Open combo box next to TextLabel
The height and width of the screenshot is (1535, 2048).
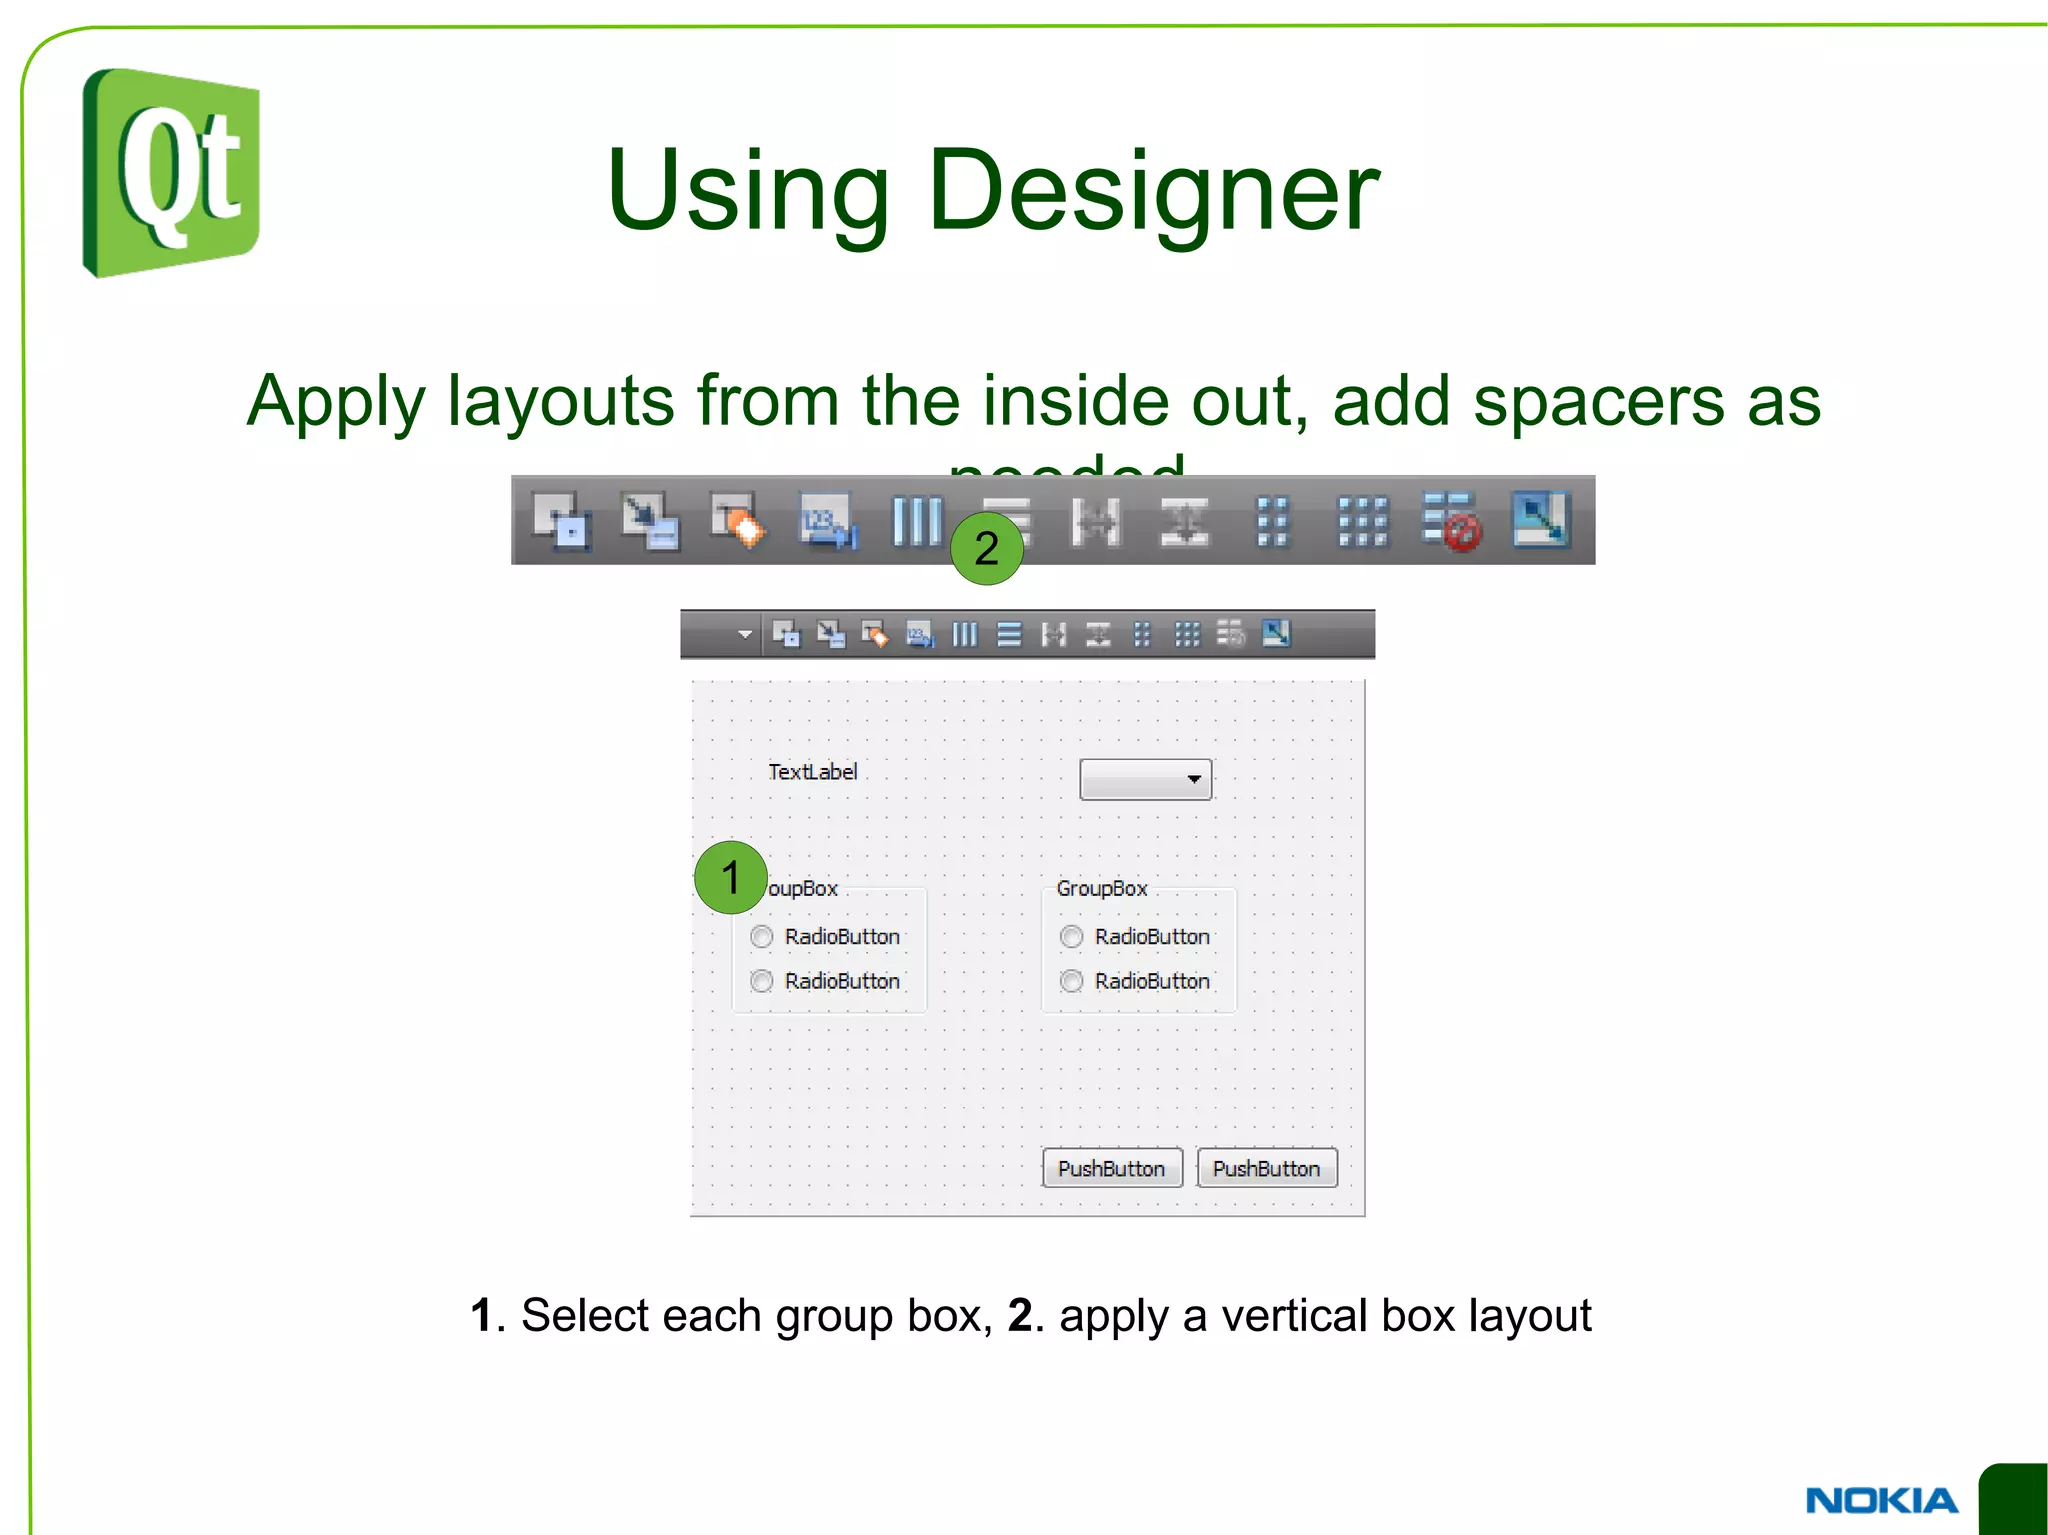click(1146, 779)
